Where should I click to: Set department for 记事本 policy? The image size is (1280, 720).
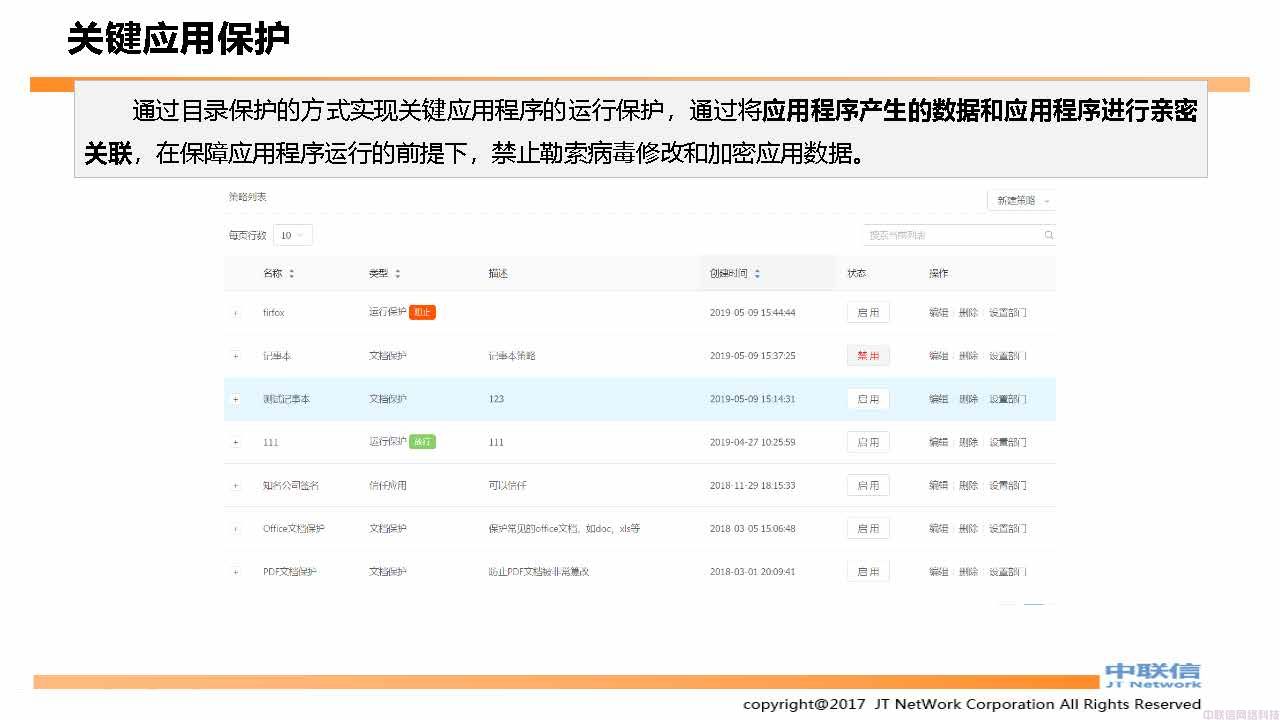point(1008,356)
